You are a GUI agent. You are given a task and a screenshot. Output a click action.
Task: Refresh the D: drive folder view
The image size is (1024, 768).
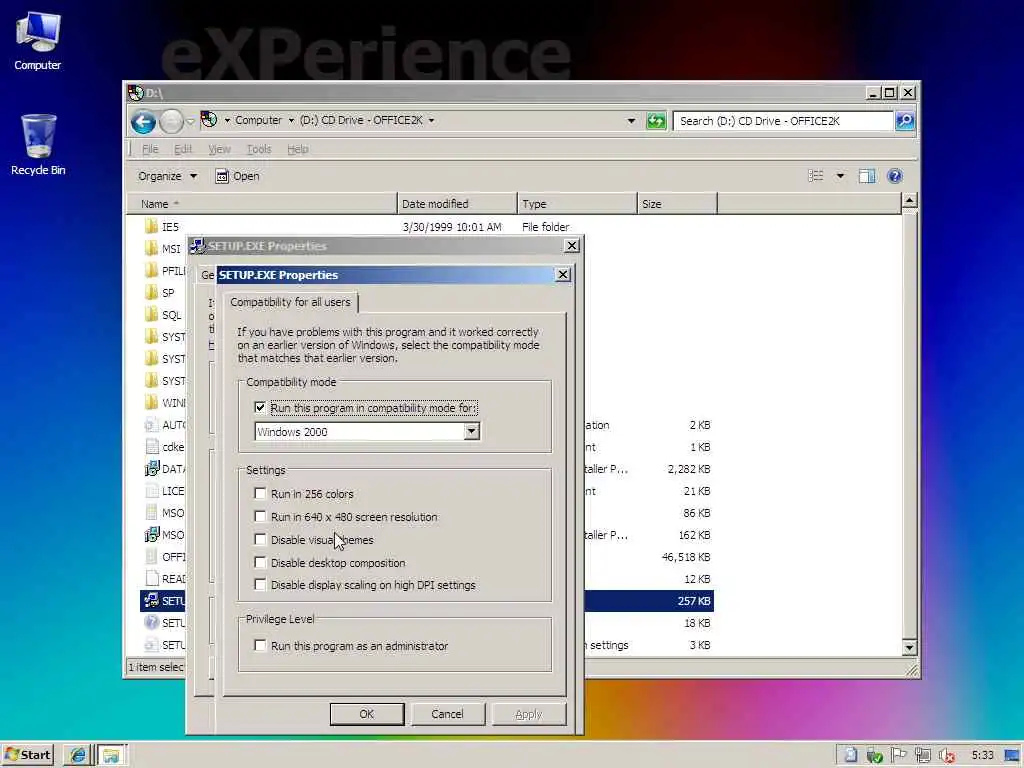pyautogui.click(x=656, y=121)
